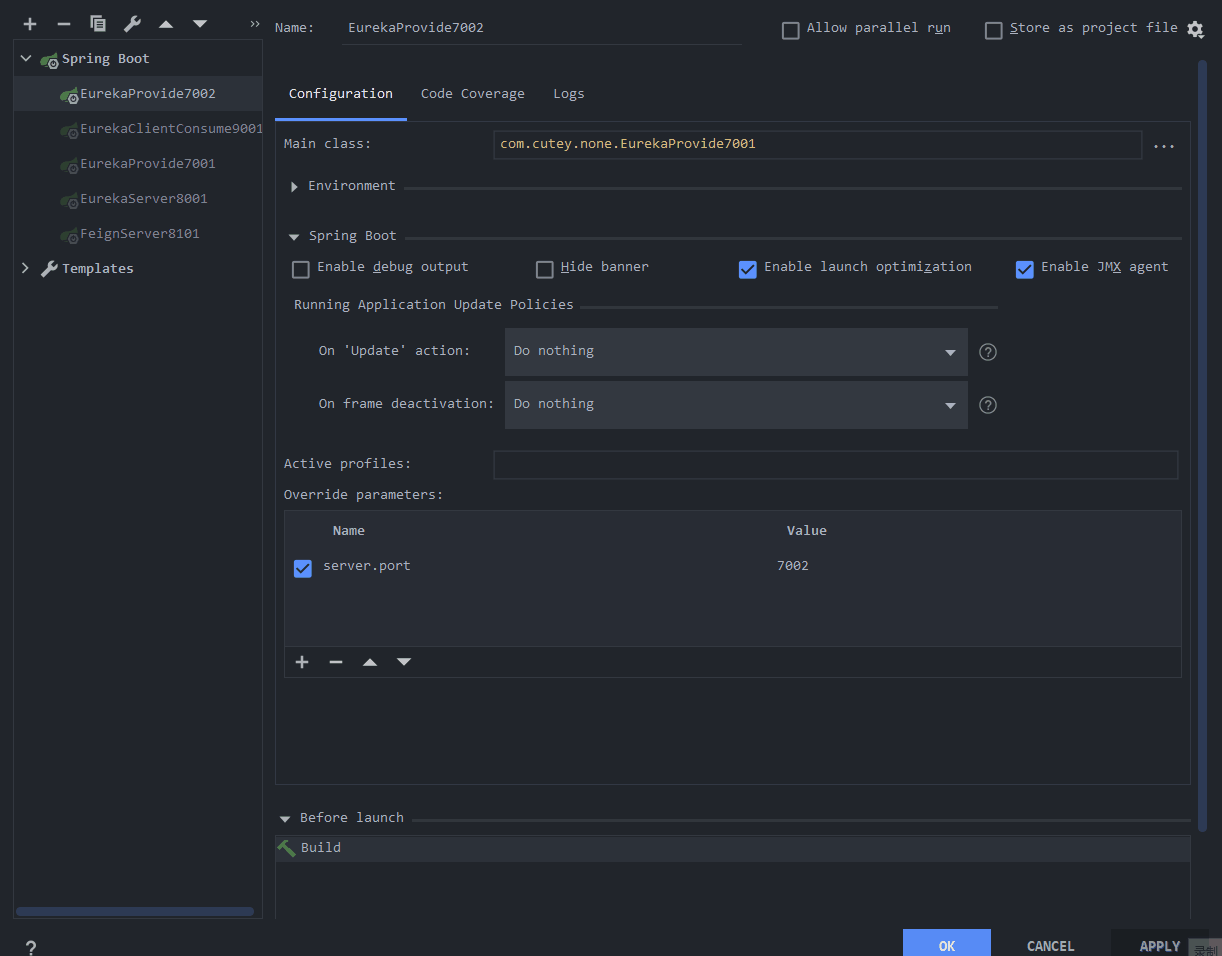1222x956 pixels.
Task: Click the dialog's vertical scrollbar
Action: click(x=1203, y=445)
